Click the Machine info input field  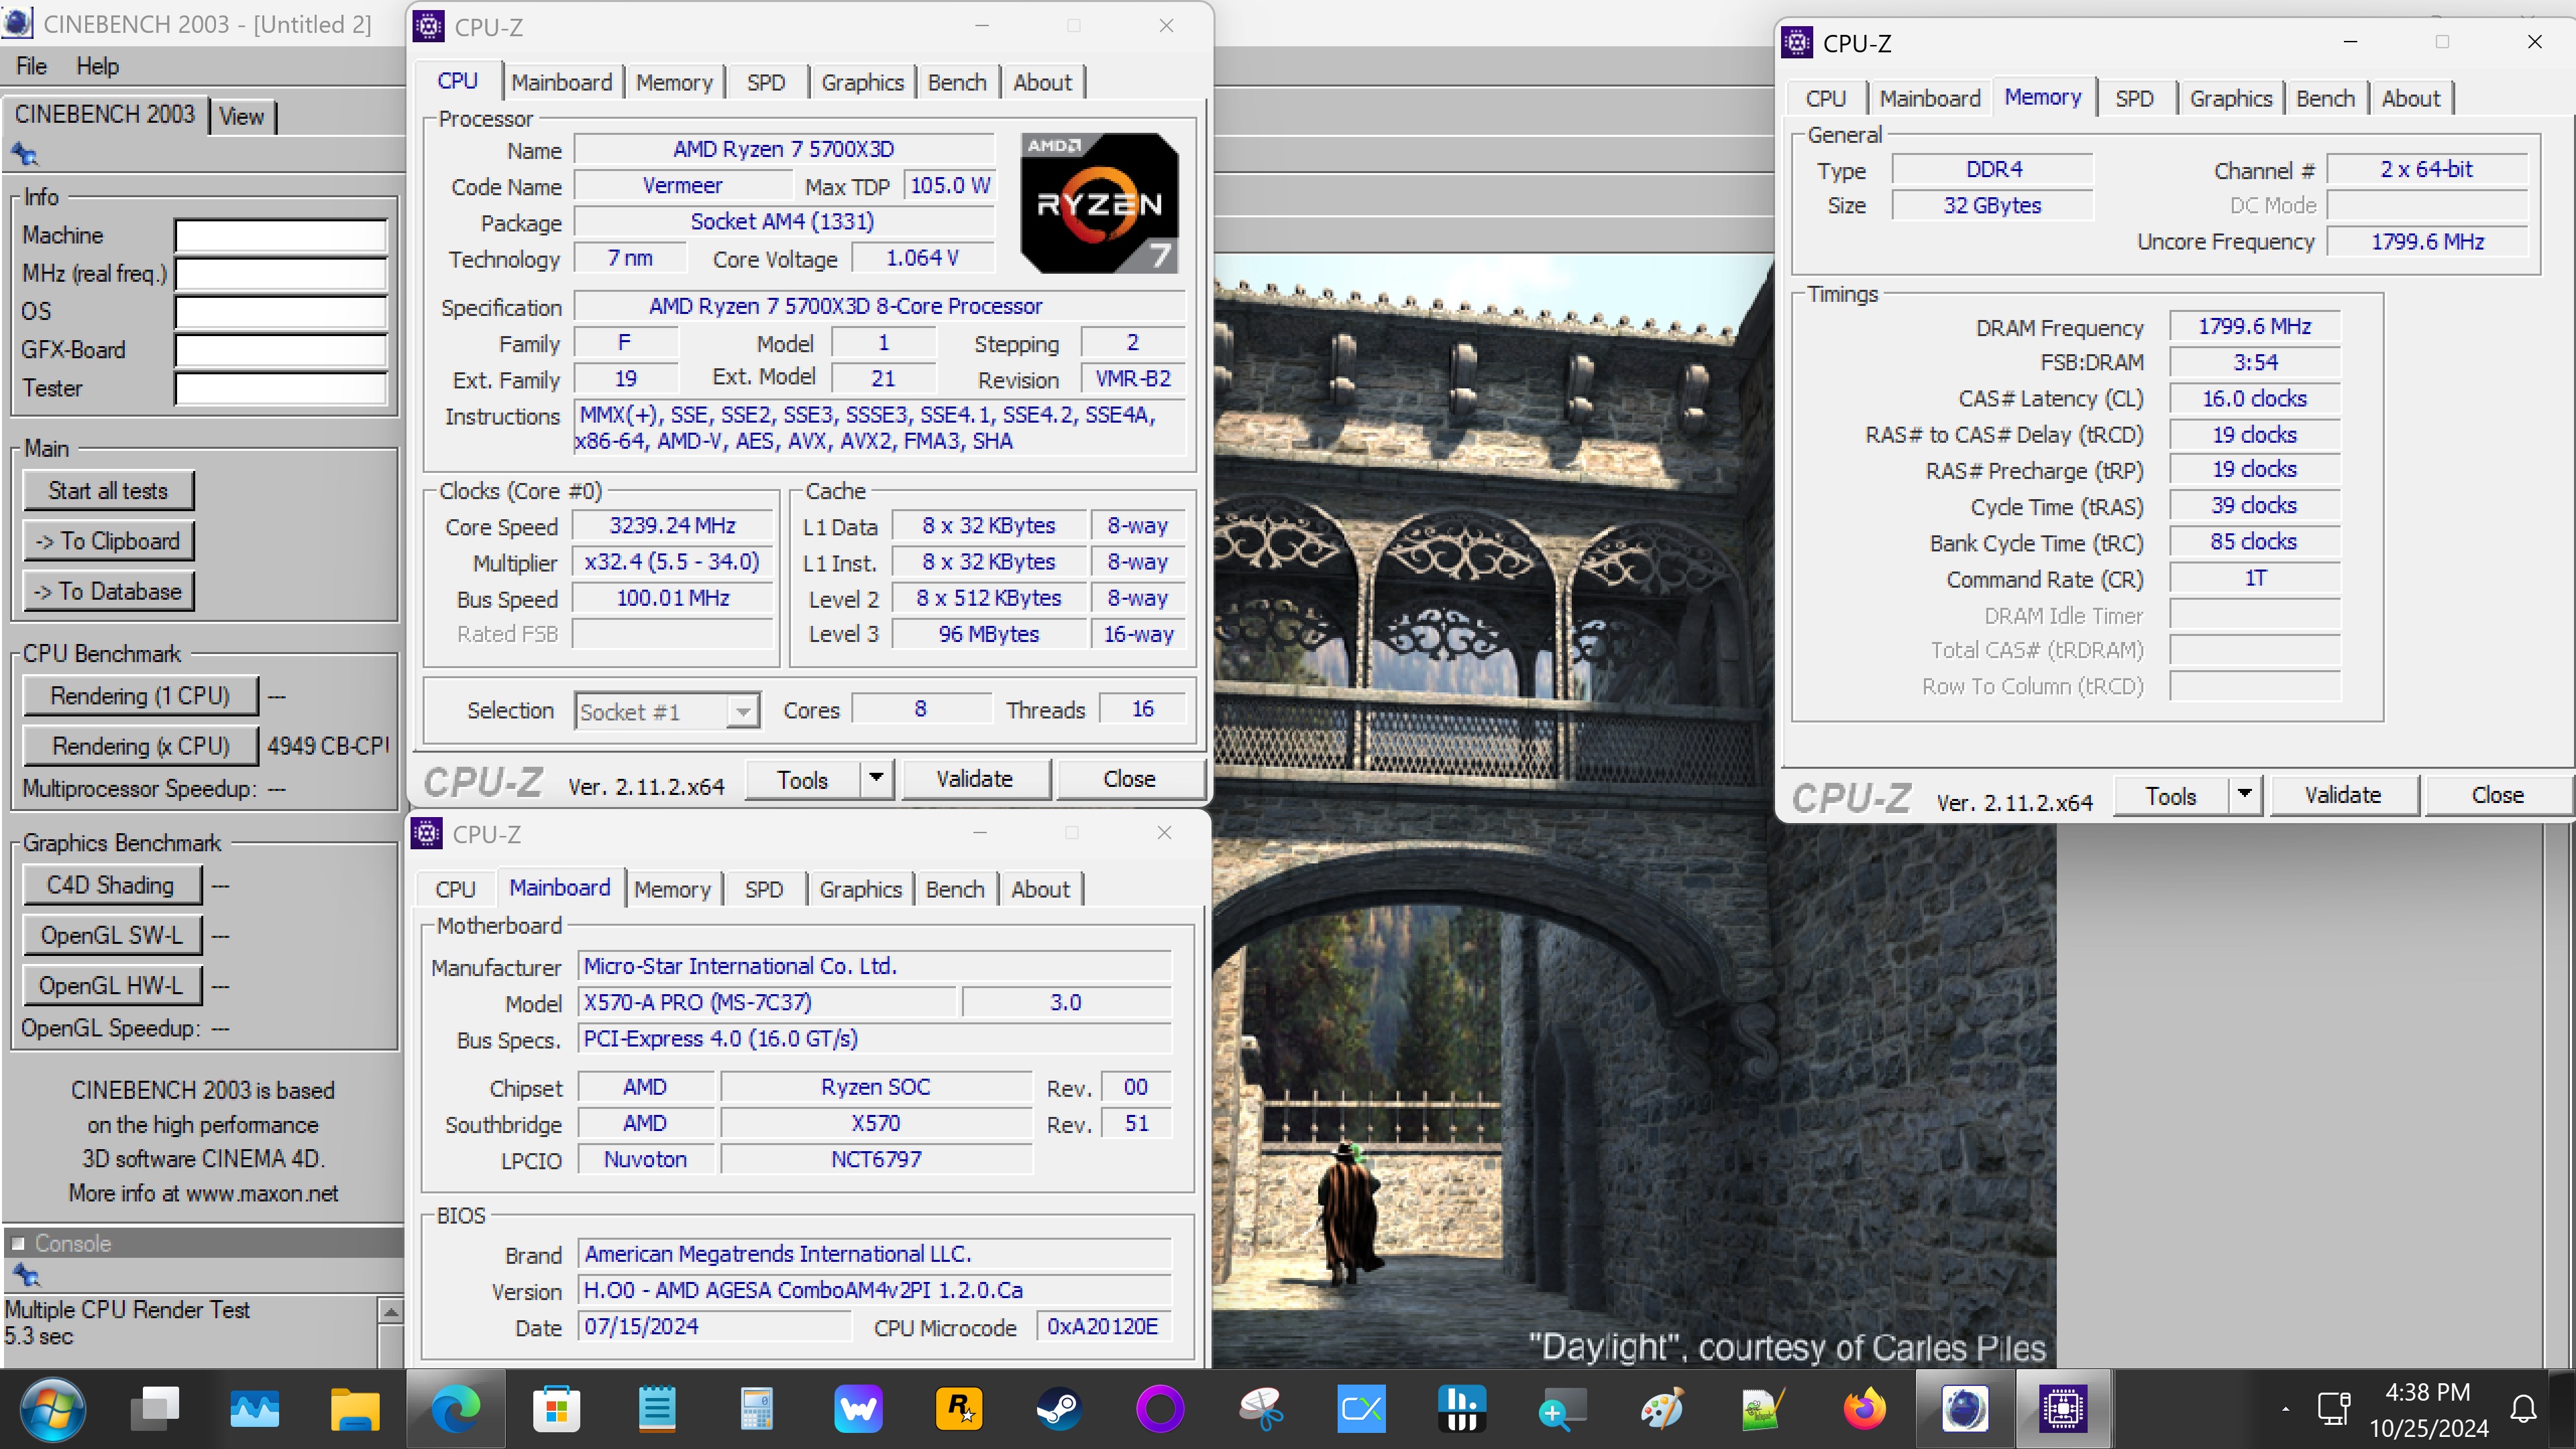(x=281, y=235)
